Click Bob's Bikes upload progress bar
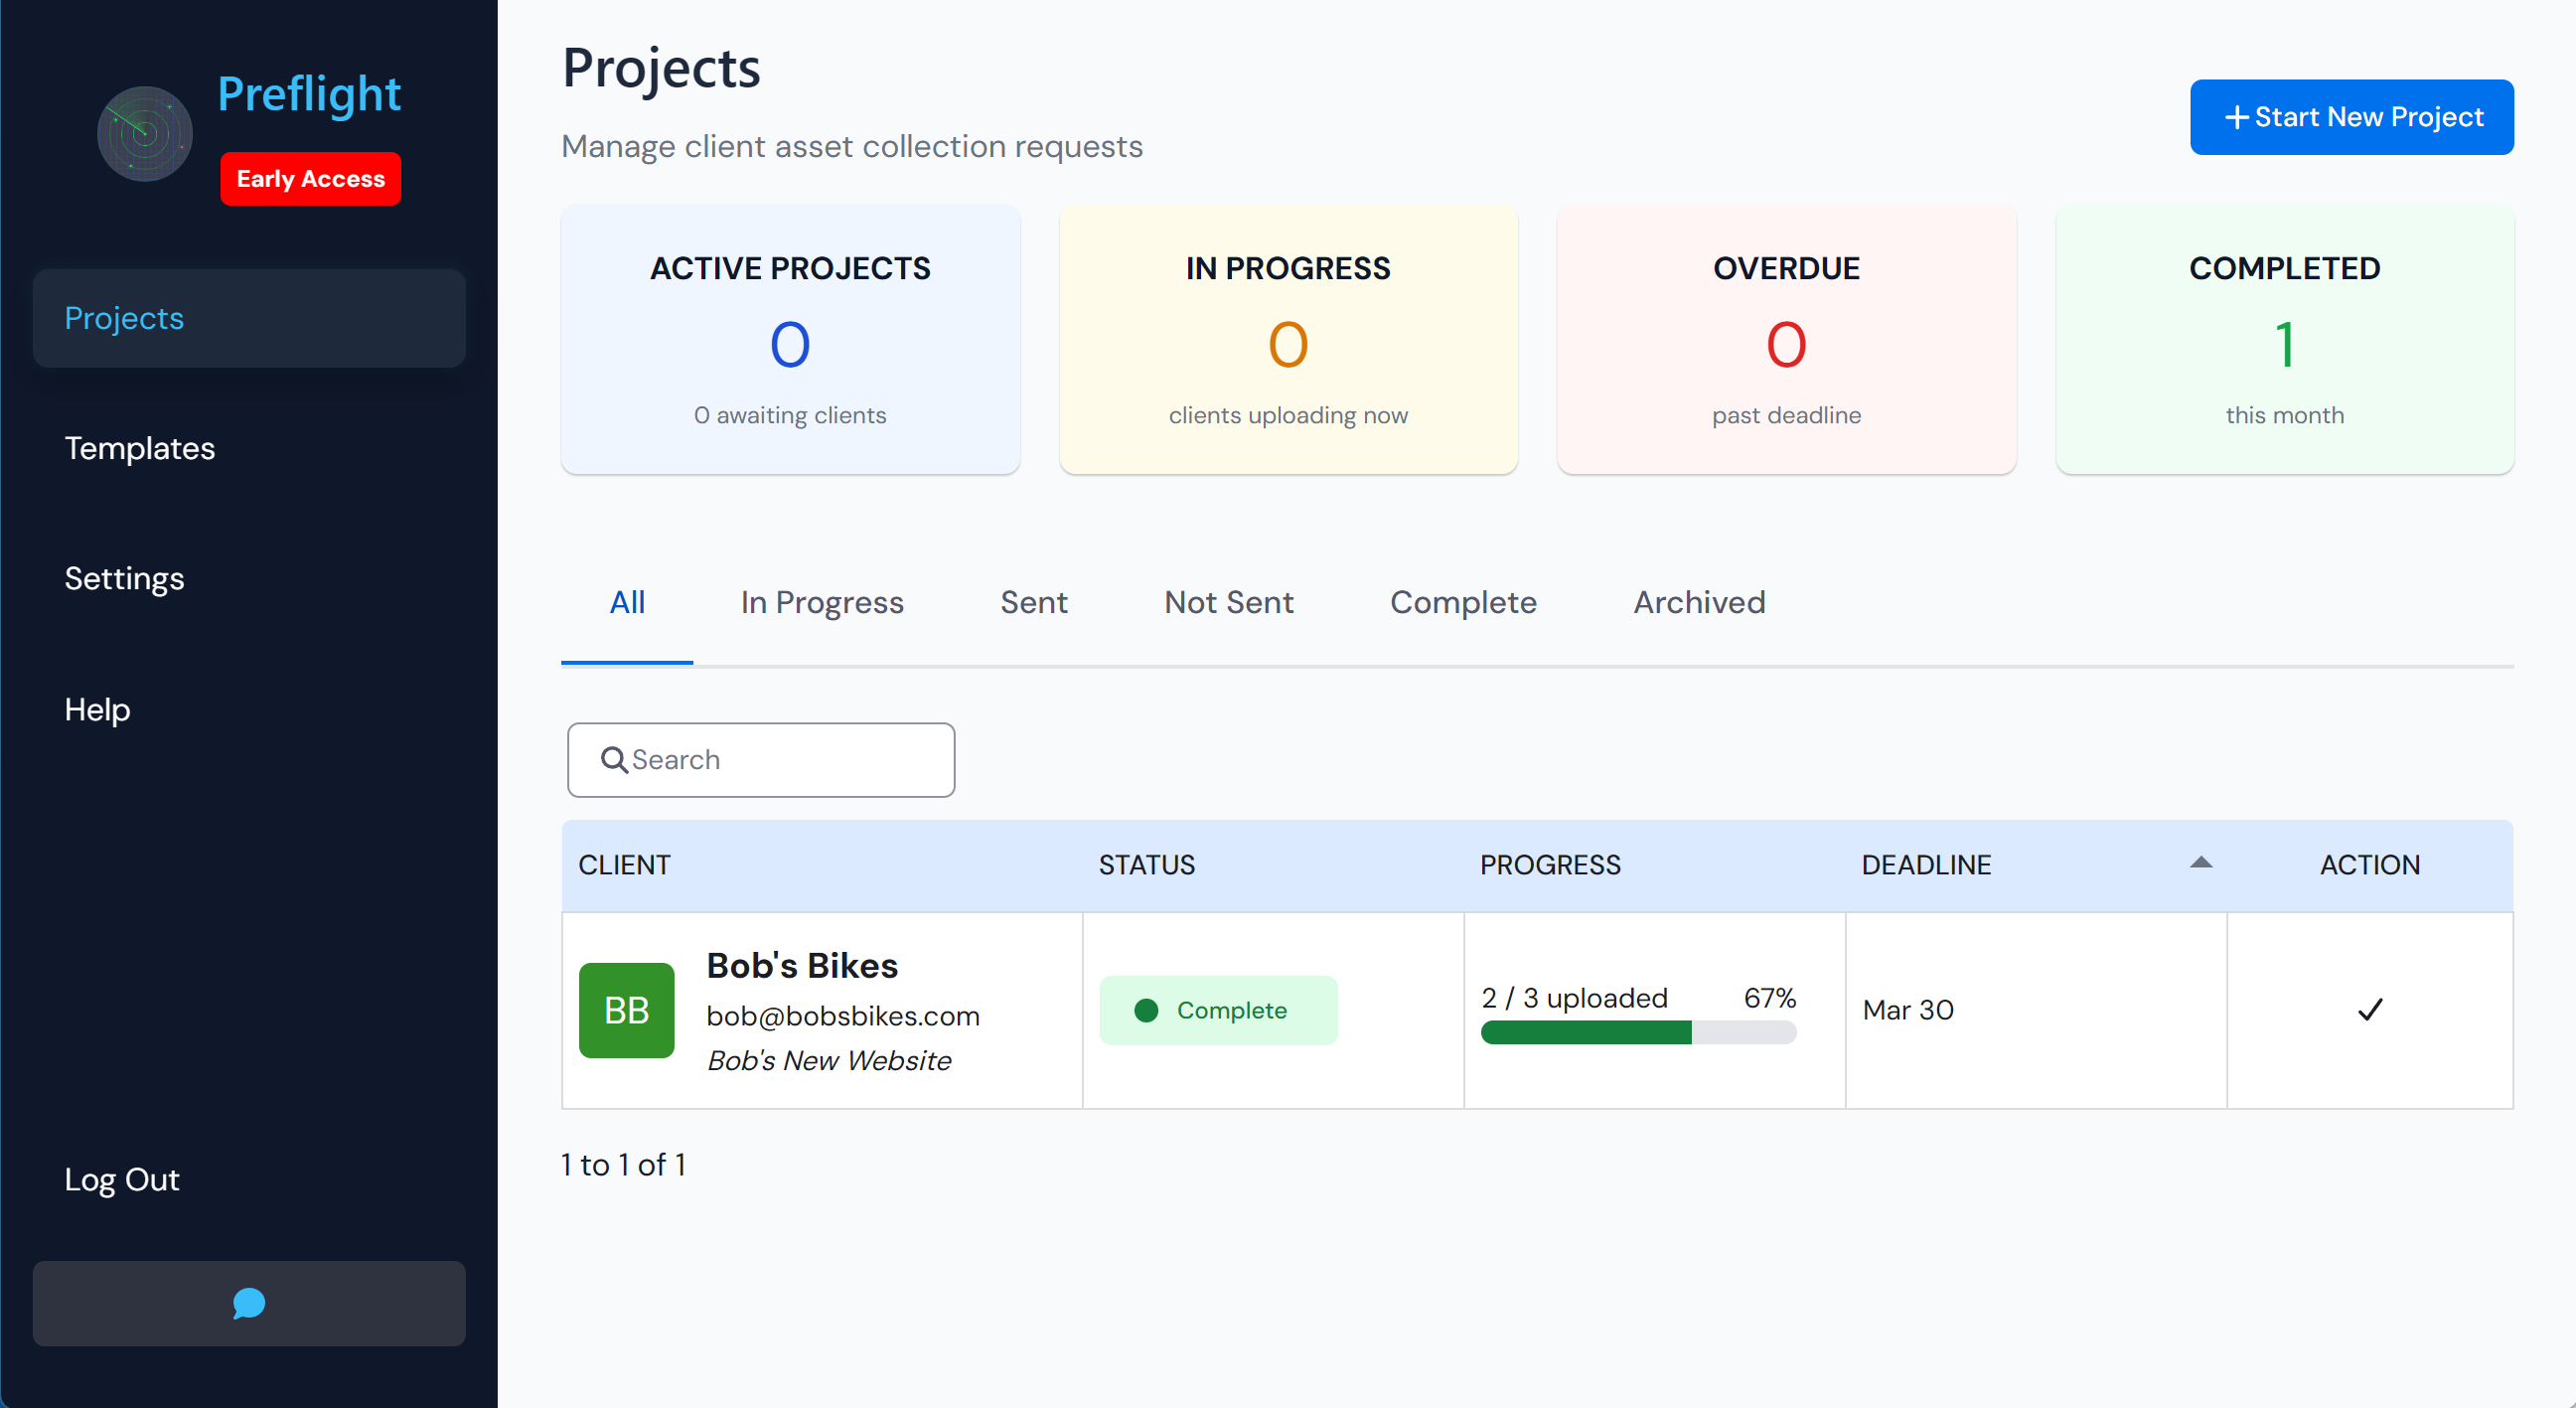This screenshot has height=1408, width=2576. coord(1637,1035)
